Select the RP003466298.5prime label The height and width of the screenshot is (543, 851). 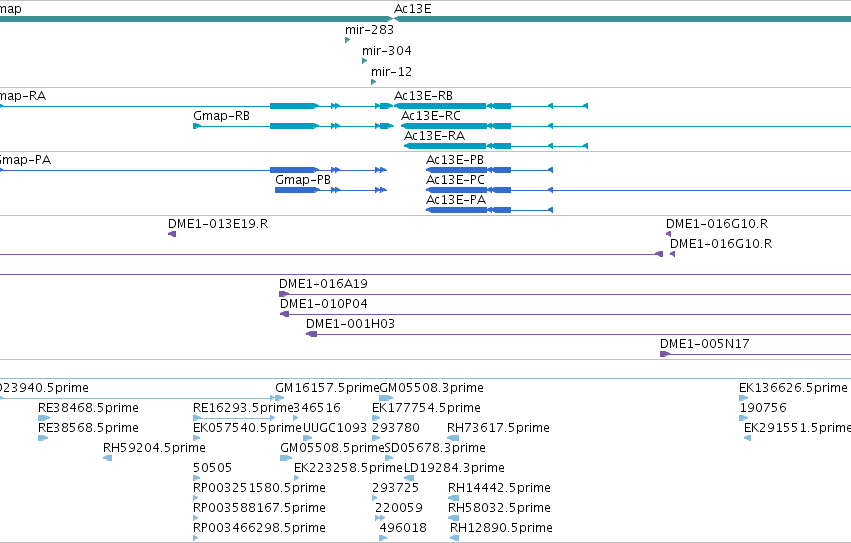click(259, 528)
